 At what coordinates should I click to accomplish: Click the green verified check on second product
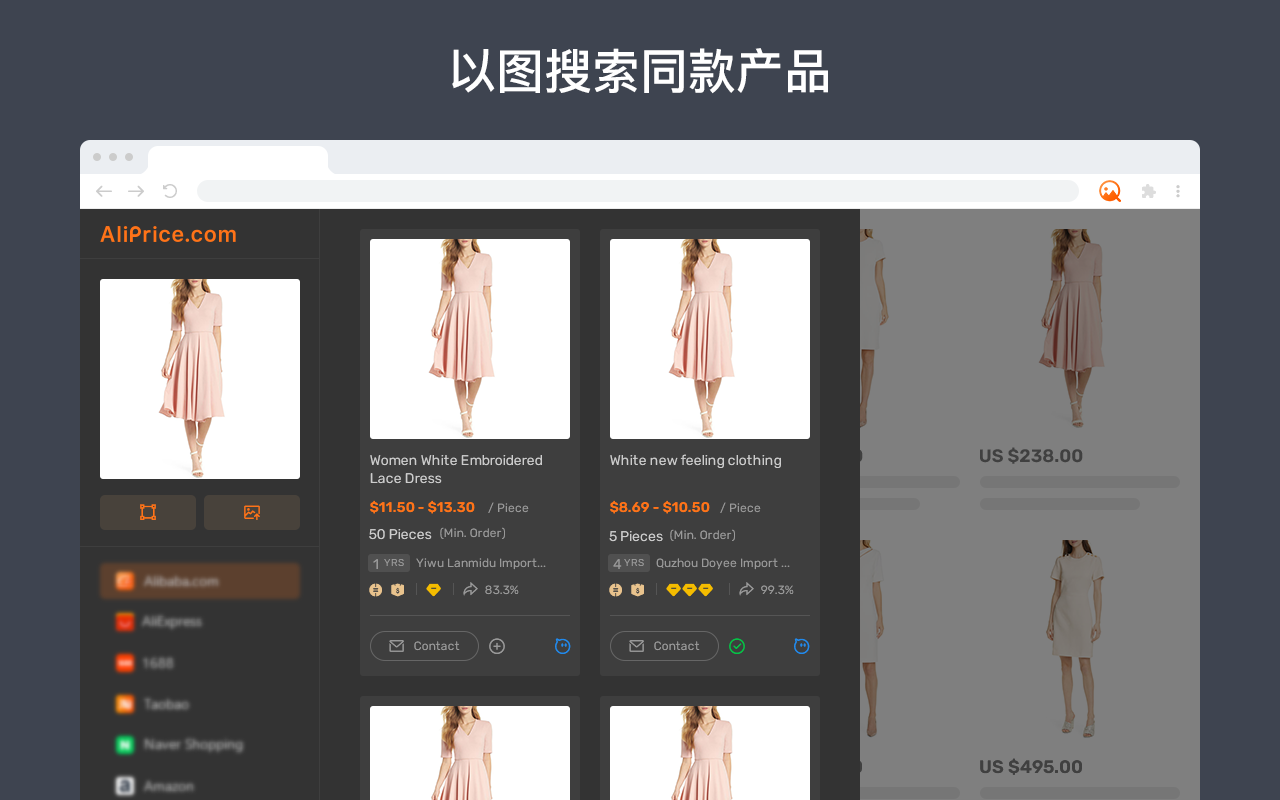coord(737,645)
